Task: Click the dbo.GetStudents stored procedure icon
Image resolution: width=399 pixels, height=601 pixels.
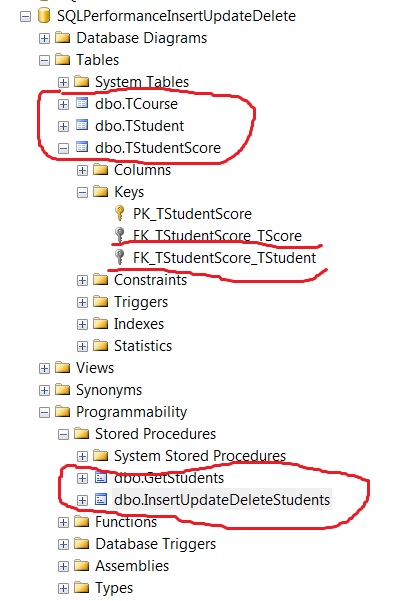Action: coord(101,478)
